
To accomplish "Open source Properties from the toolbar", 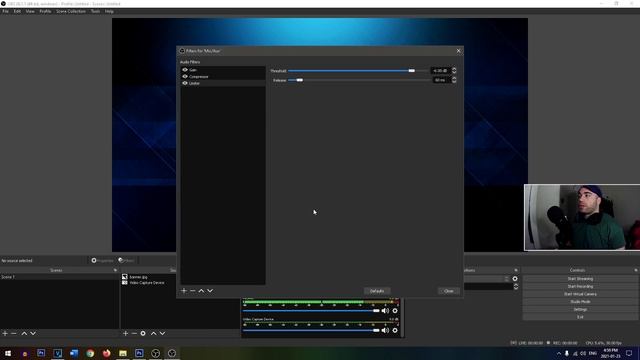I will (x=102, y=260).
